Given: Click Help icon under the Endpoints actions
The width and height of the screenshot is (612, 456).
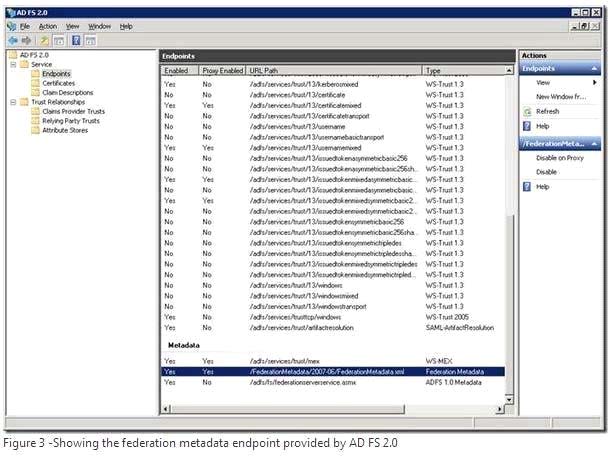Looking at the screenshot, I should pyautogui.click(x=527, y=126).
